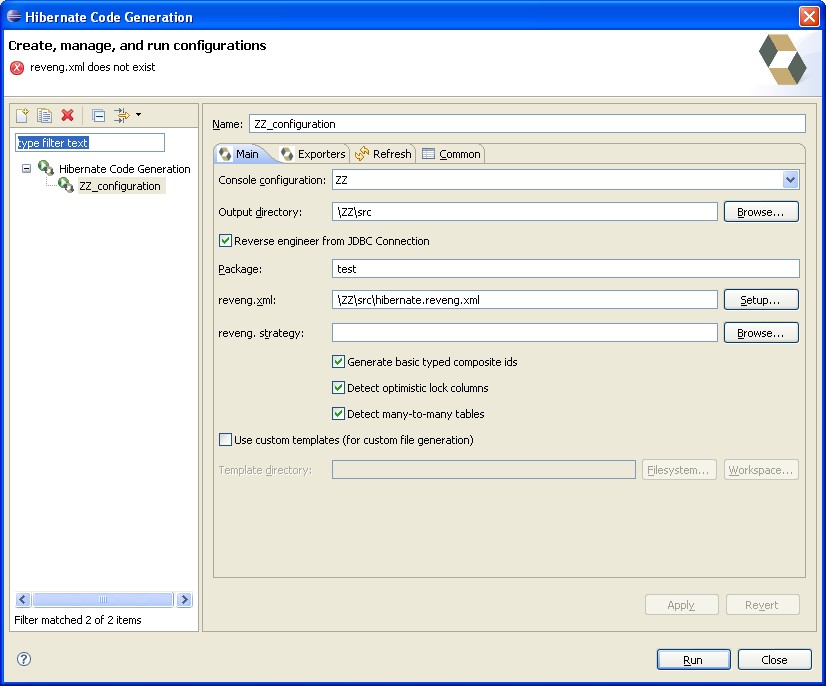Browse for the Output directory

tap(761, 212)
